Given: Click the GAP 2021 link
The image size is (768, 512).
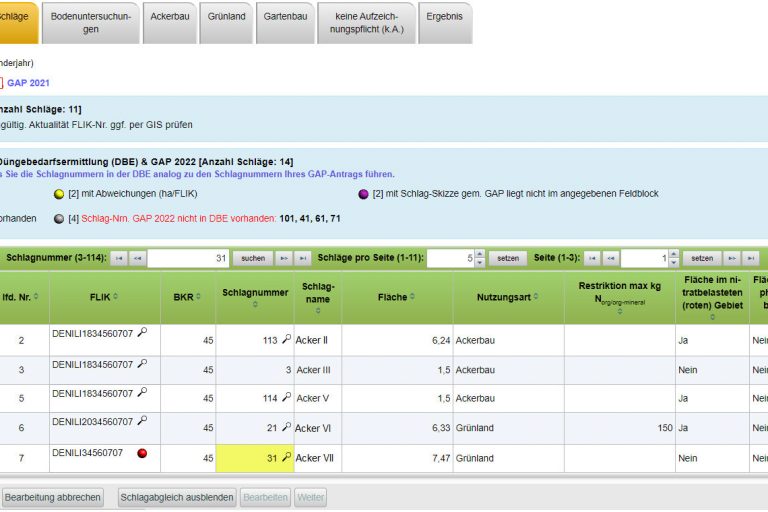Looking at the screenshot, I should coord(28,83).
